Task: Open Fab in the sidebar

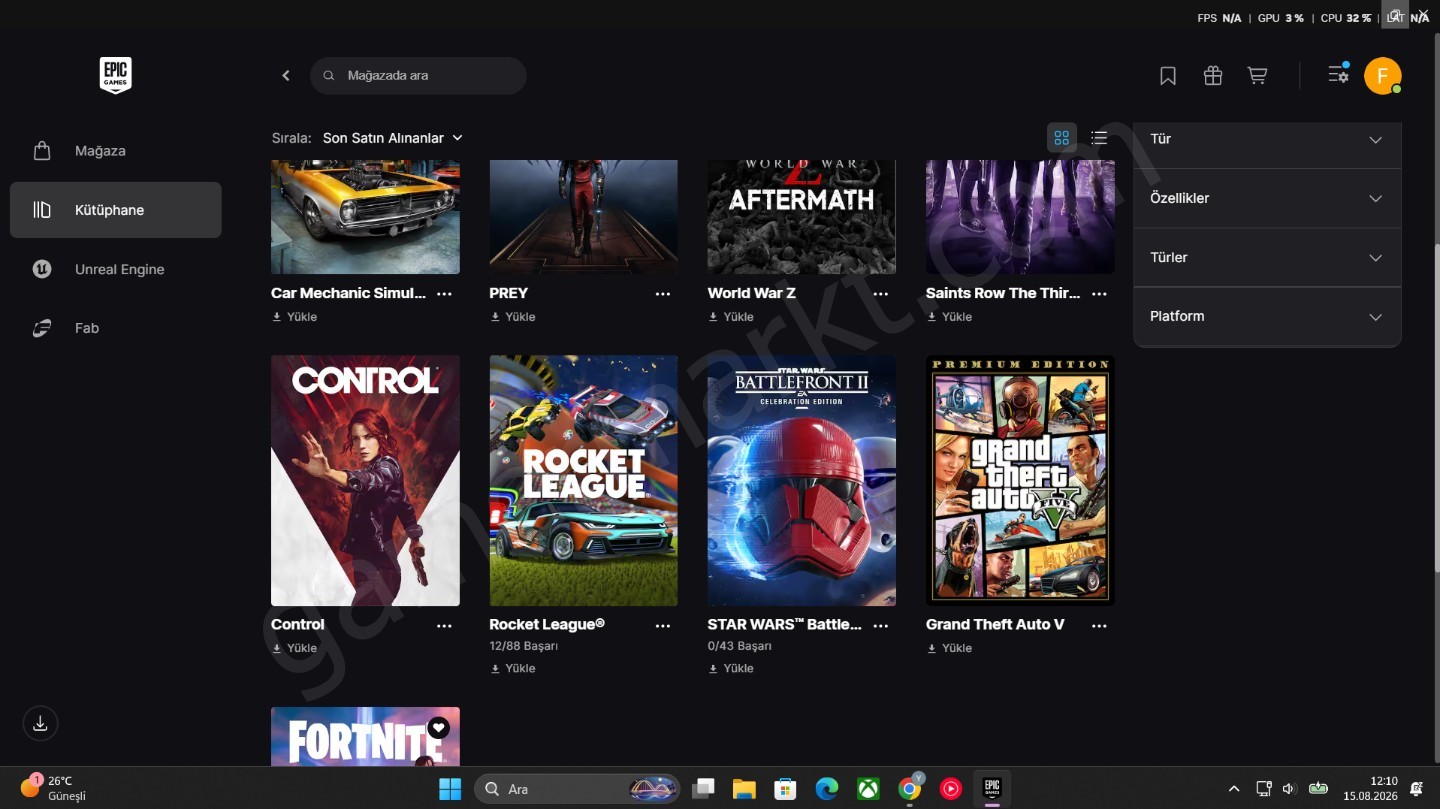Action: (116, 328)
